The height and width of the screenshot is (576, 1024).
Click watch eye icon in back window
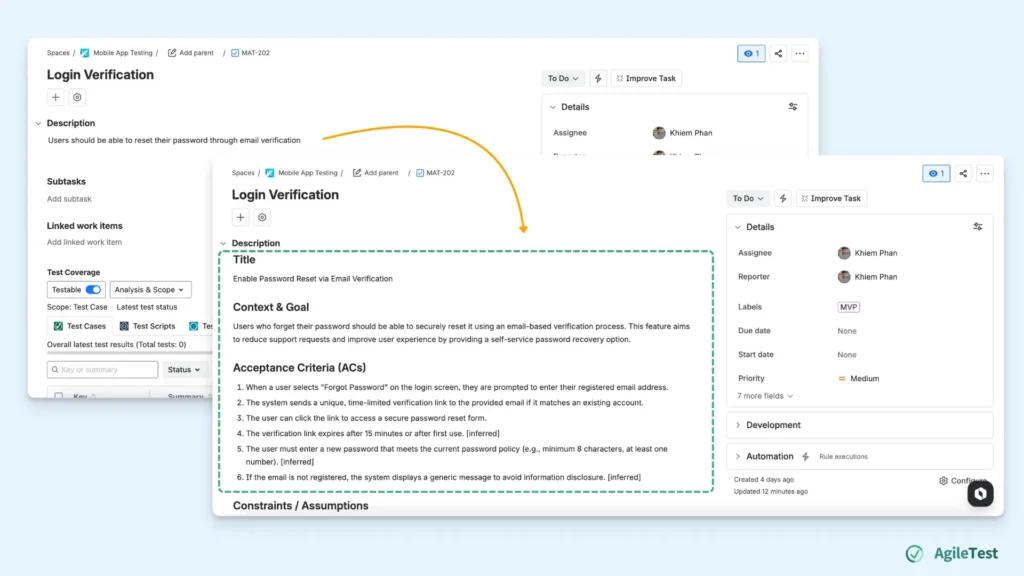751,54
